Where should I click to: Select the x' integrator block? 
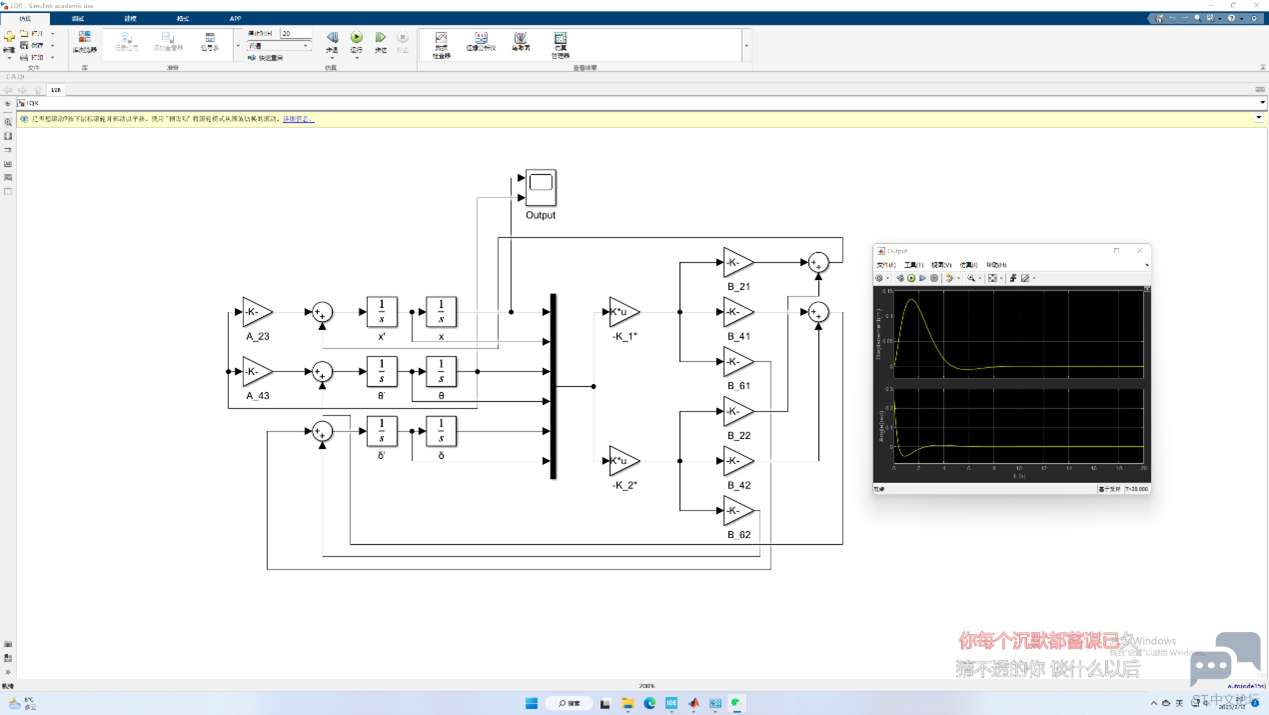381,312
